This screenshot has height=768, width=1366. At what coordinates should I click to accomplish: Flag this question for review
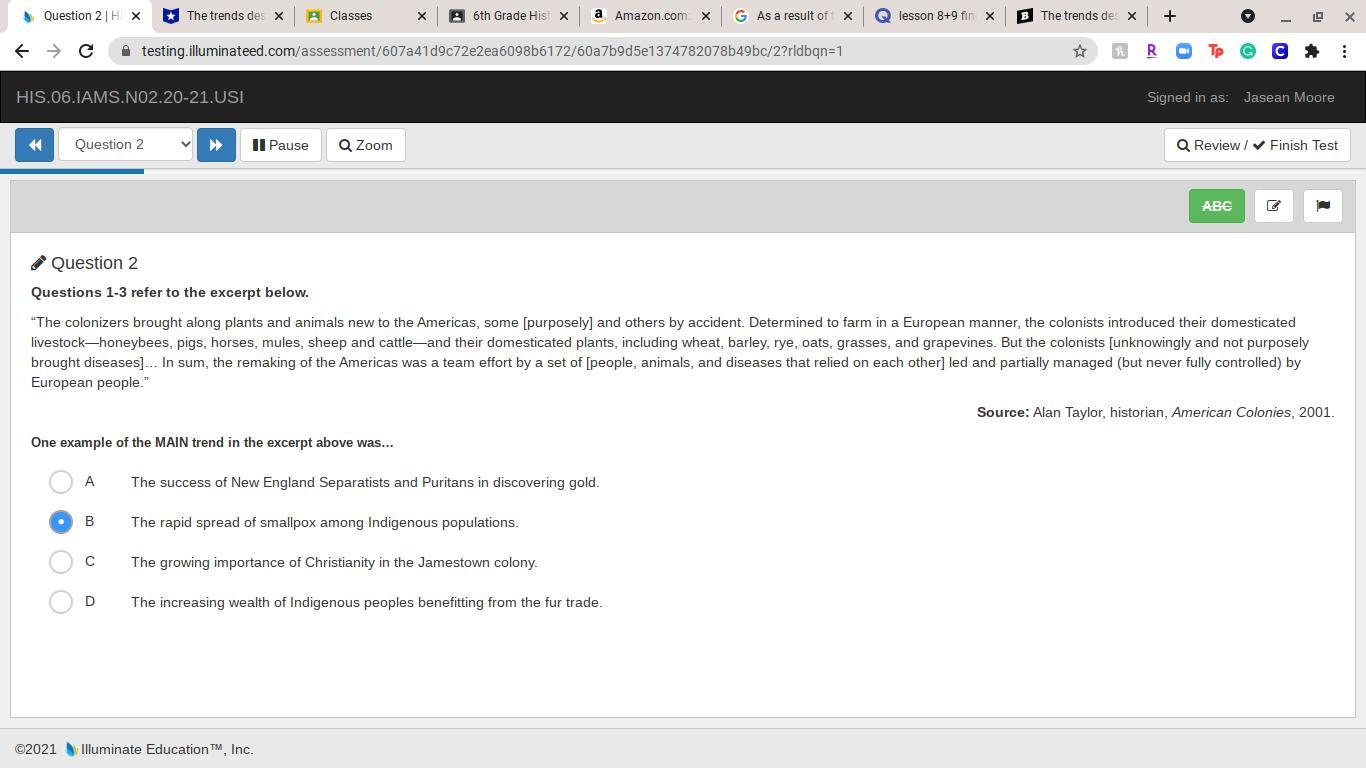1323,206
